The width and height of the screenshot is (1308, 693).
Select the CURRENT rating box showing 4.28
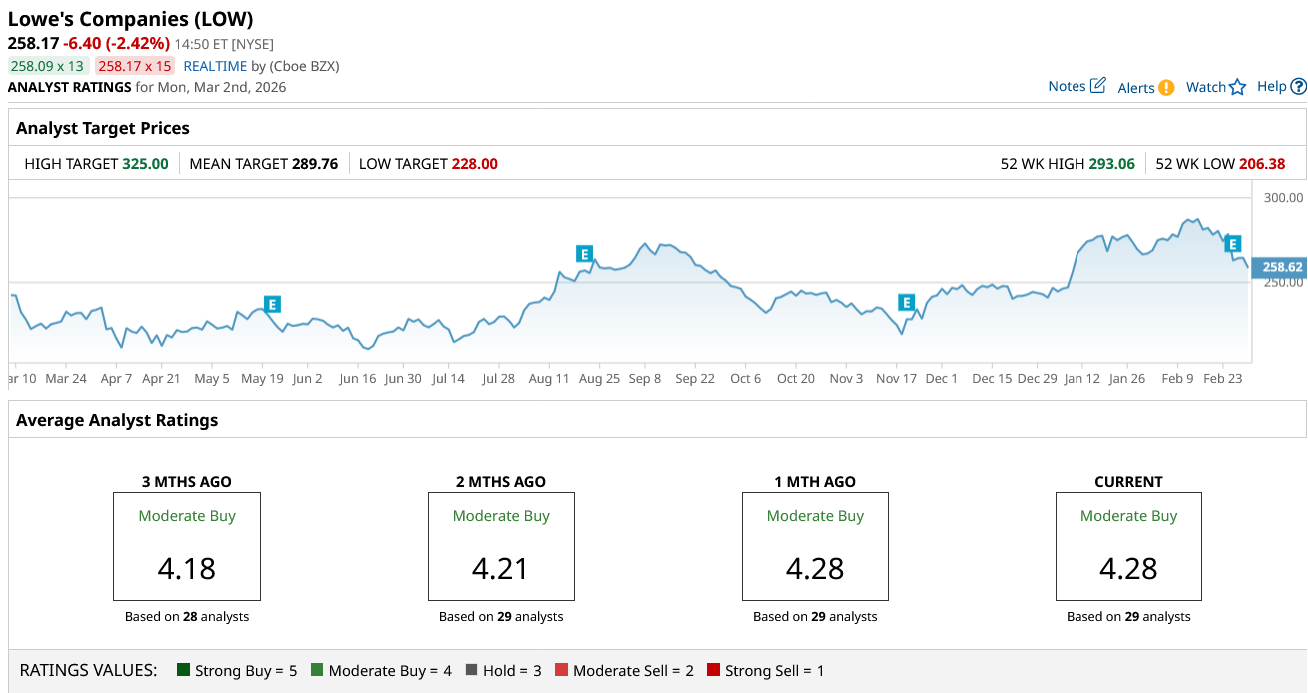(x=1128, y=546)
